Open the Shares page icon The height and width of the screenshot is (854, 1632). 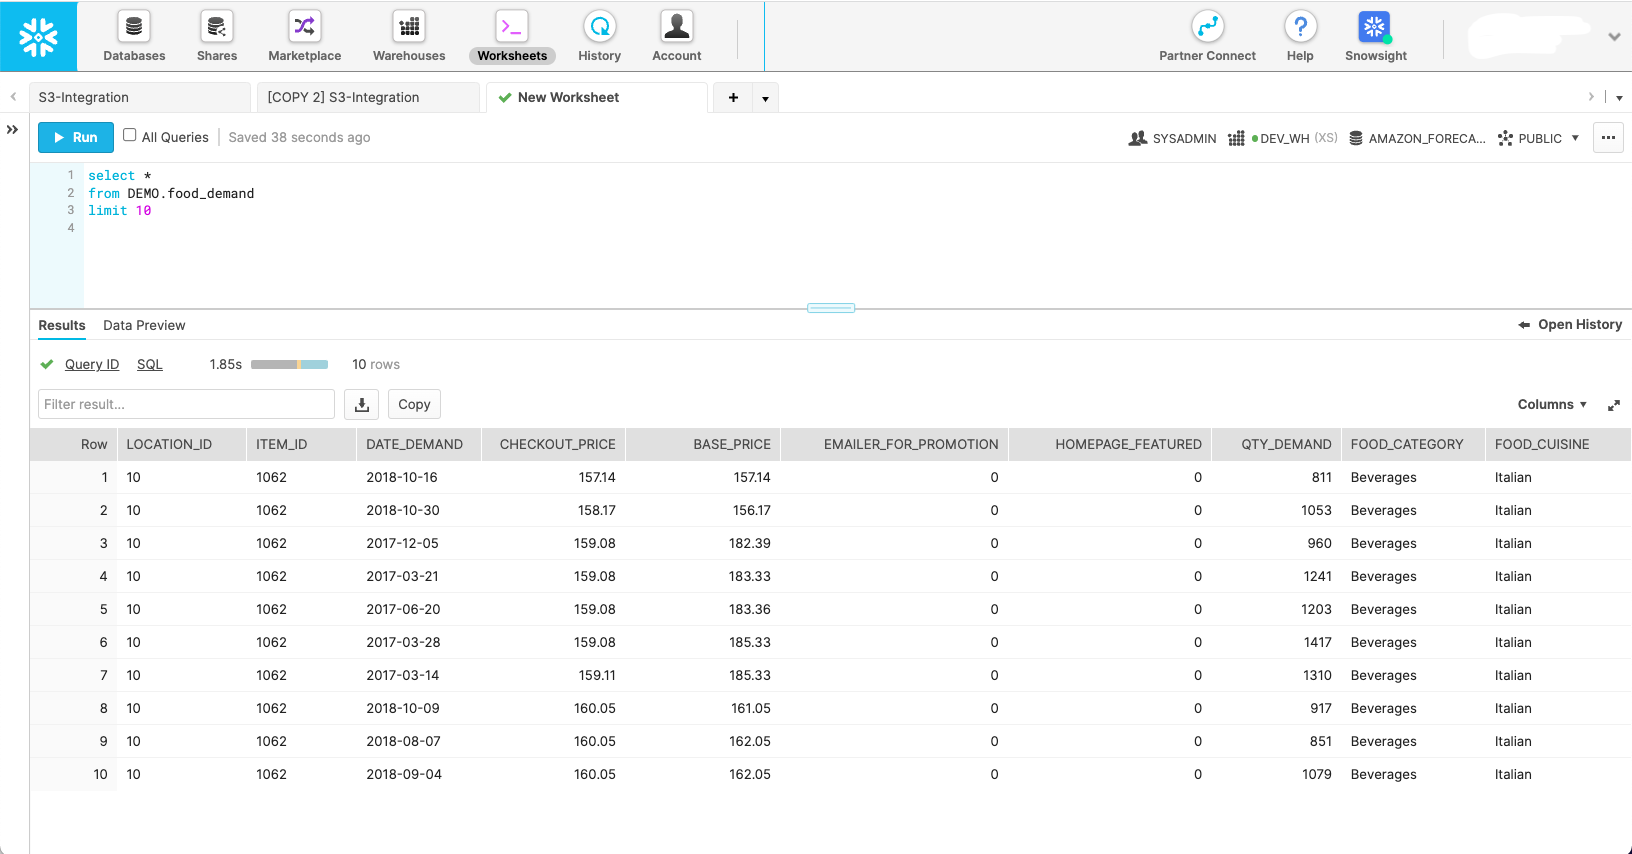(216, 28)
